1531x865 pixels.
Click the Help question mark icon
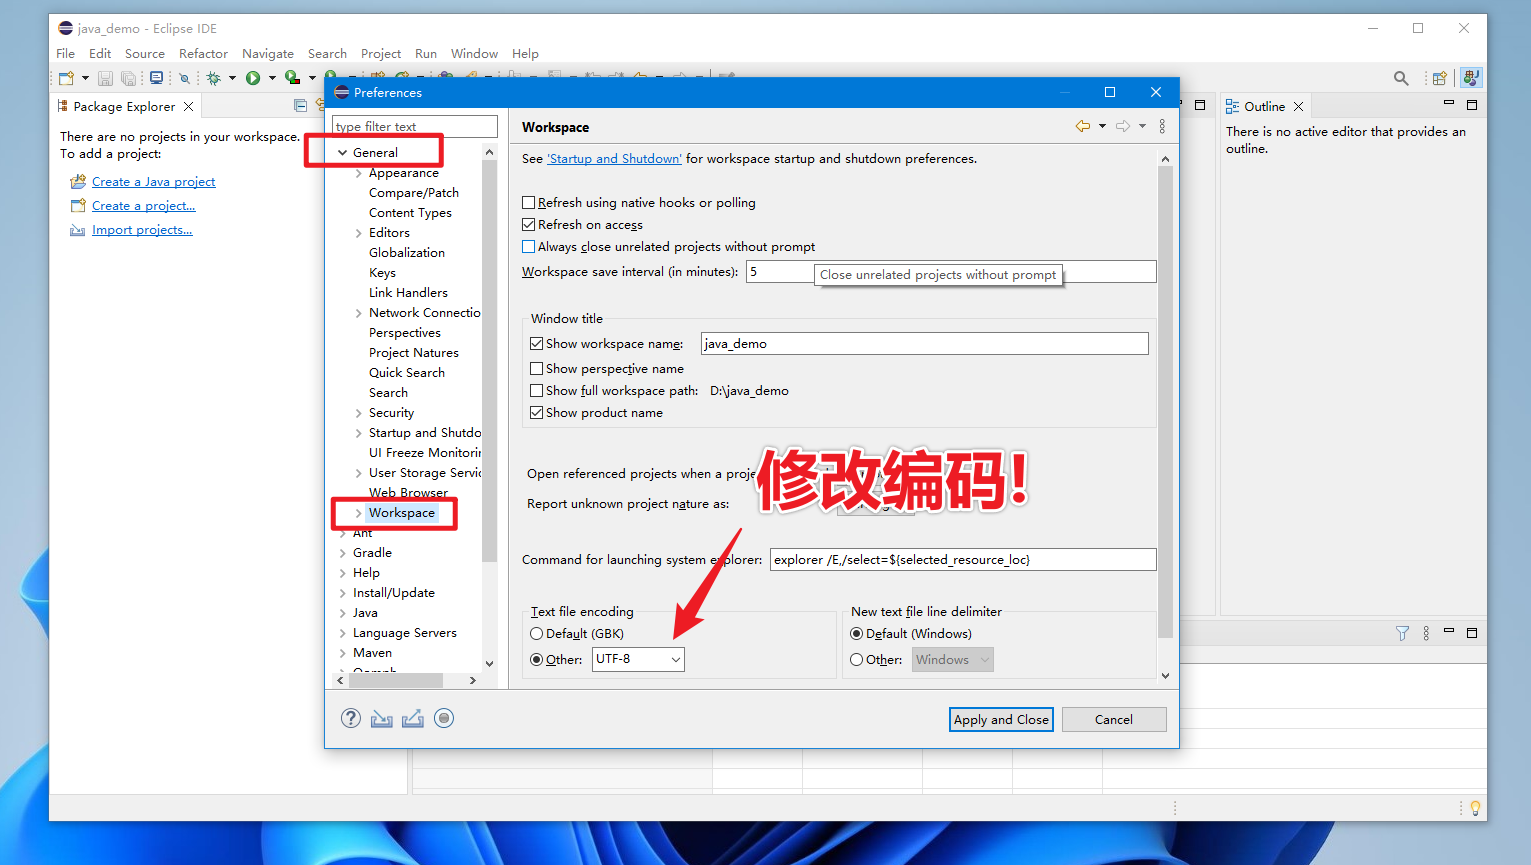point(351,718)
